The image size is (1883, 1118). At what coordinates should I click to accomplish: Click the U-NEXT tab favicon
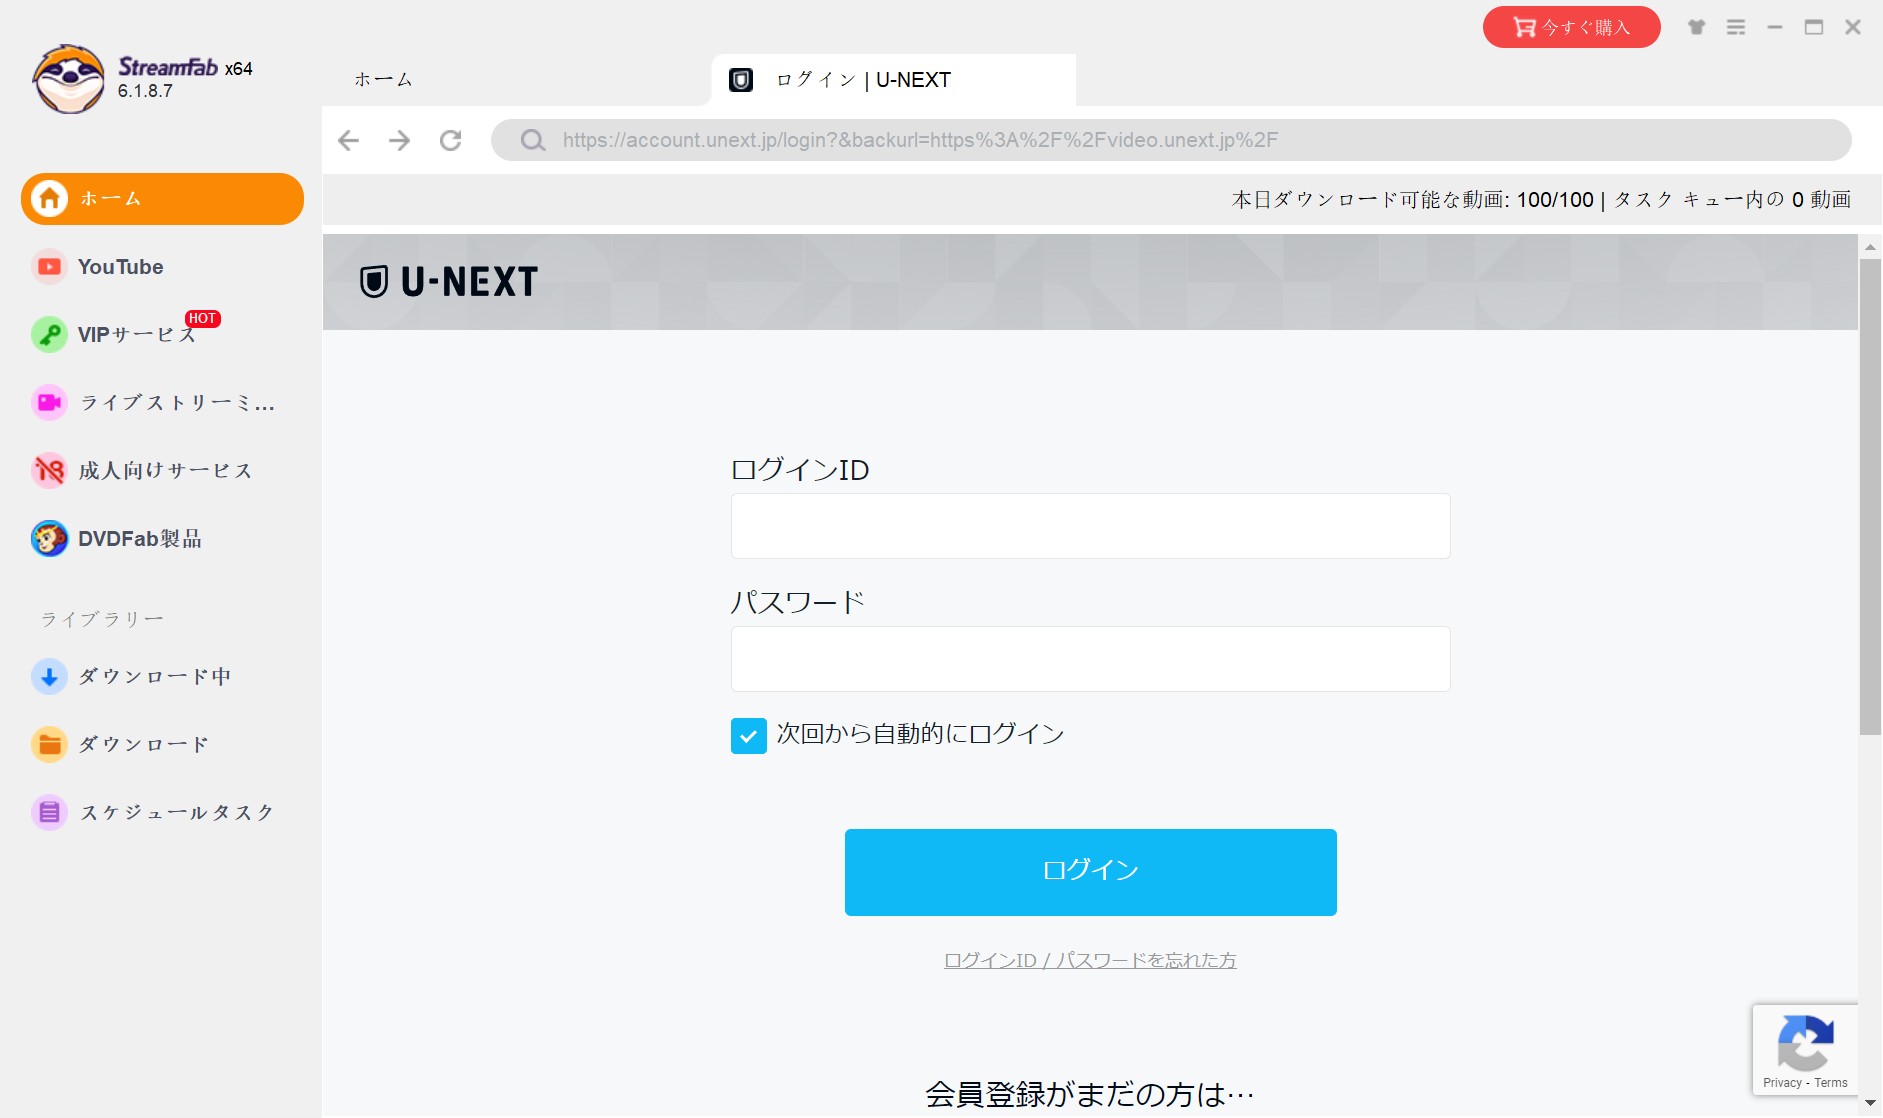coord(741,80)
